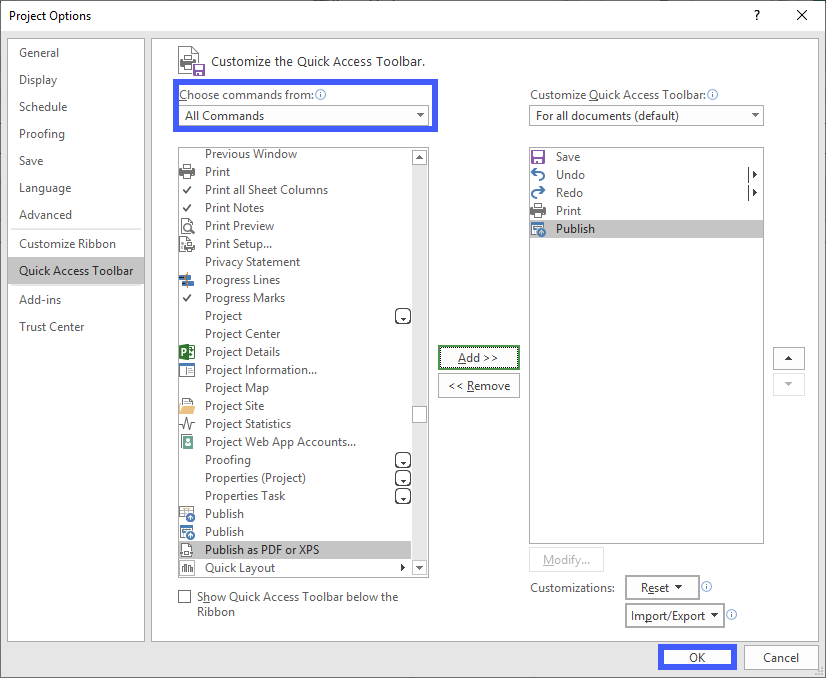Screen dimensions: 826x678
Task: Select the Undo arrow icon
Action: click(x=538, y=175)
